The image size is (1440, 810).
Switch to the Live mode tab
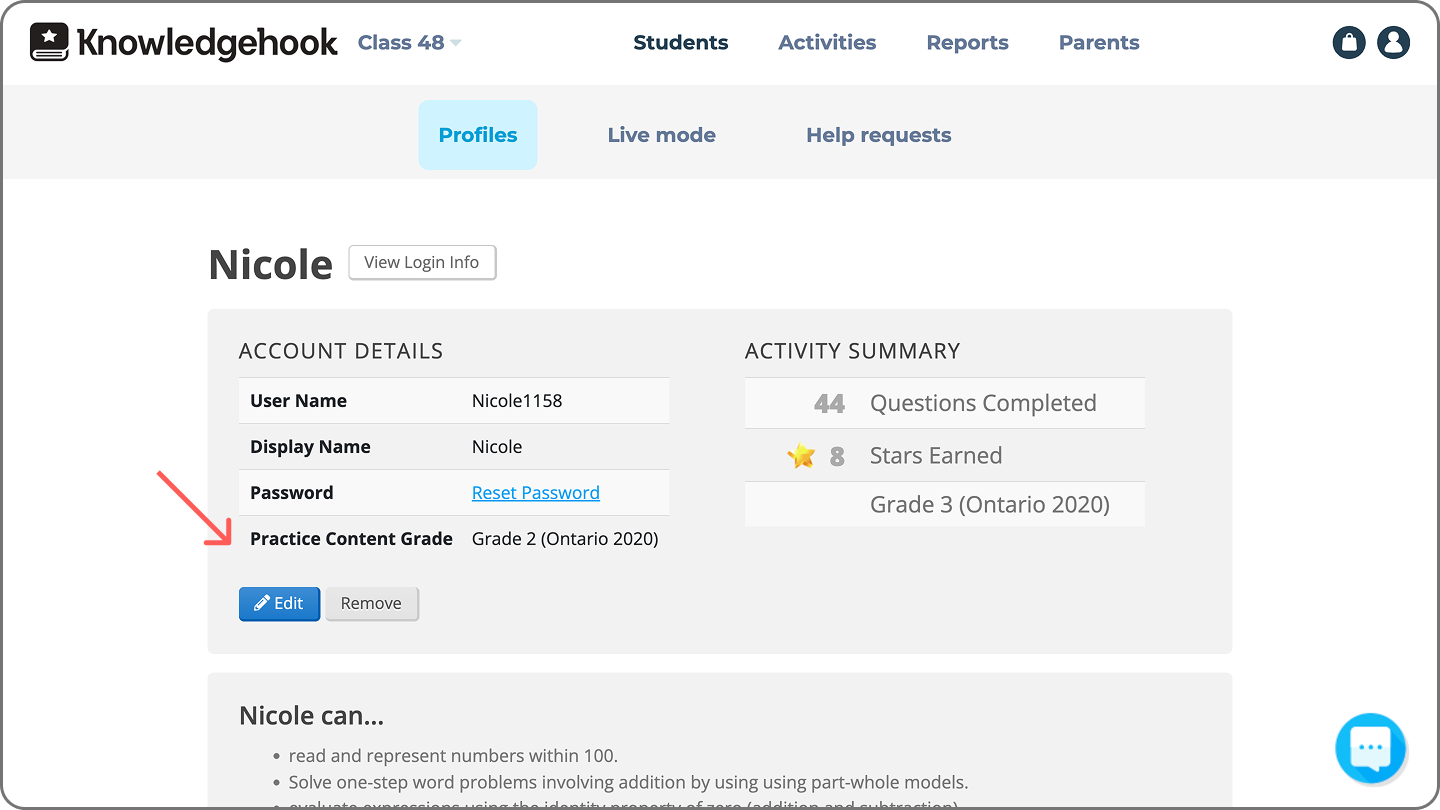click(x=662, y=135)
